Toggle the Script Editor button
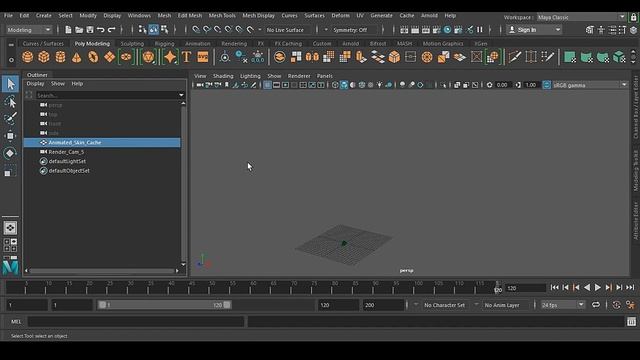 (631, 322)
